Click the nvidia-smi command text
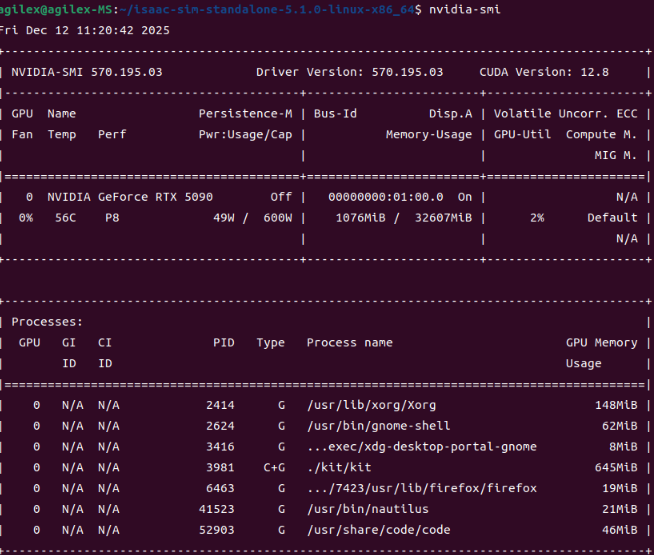654x555 pixels. click(x=465, y=9)
